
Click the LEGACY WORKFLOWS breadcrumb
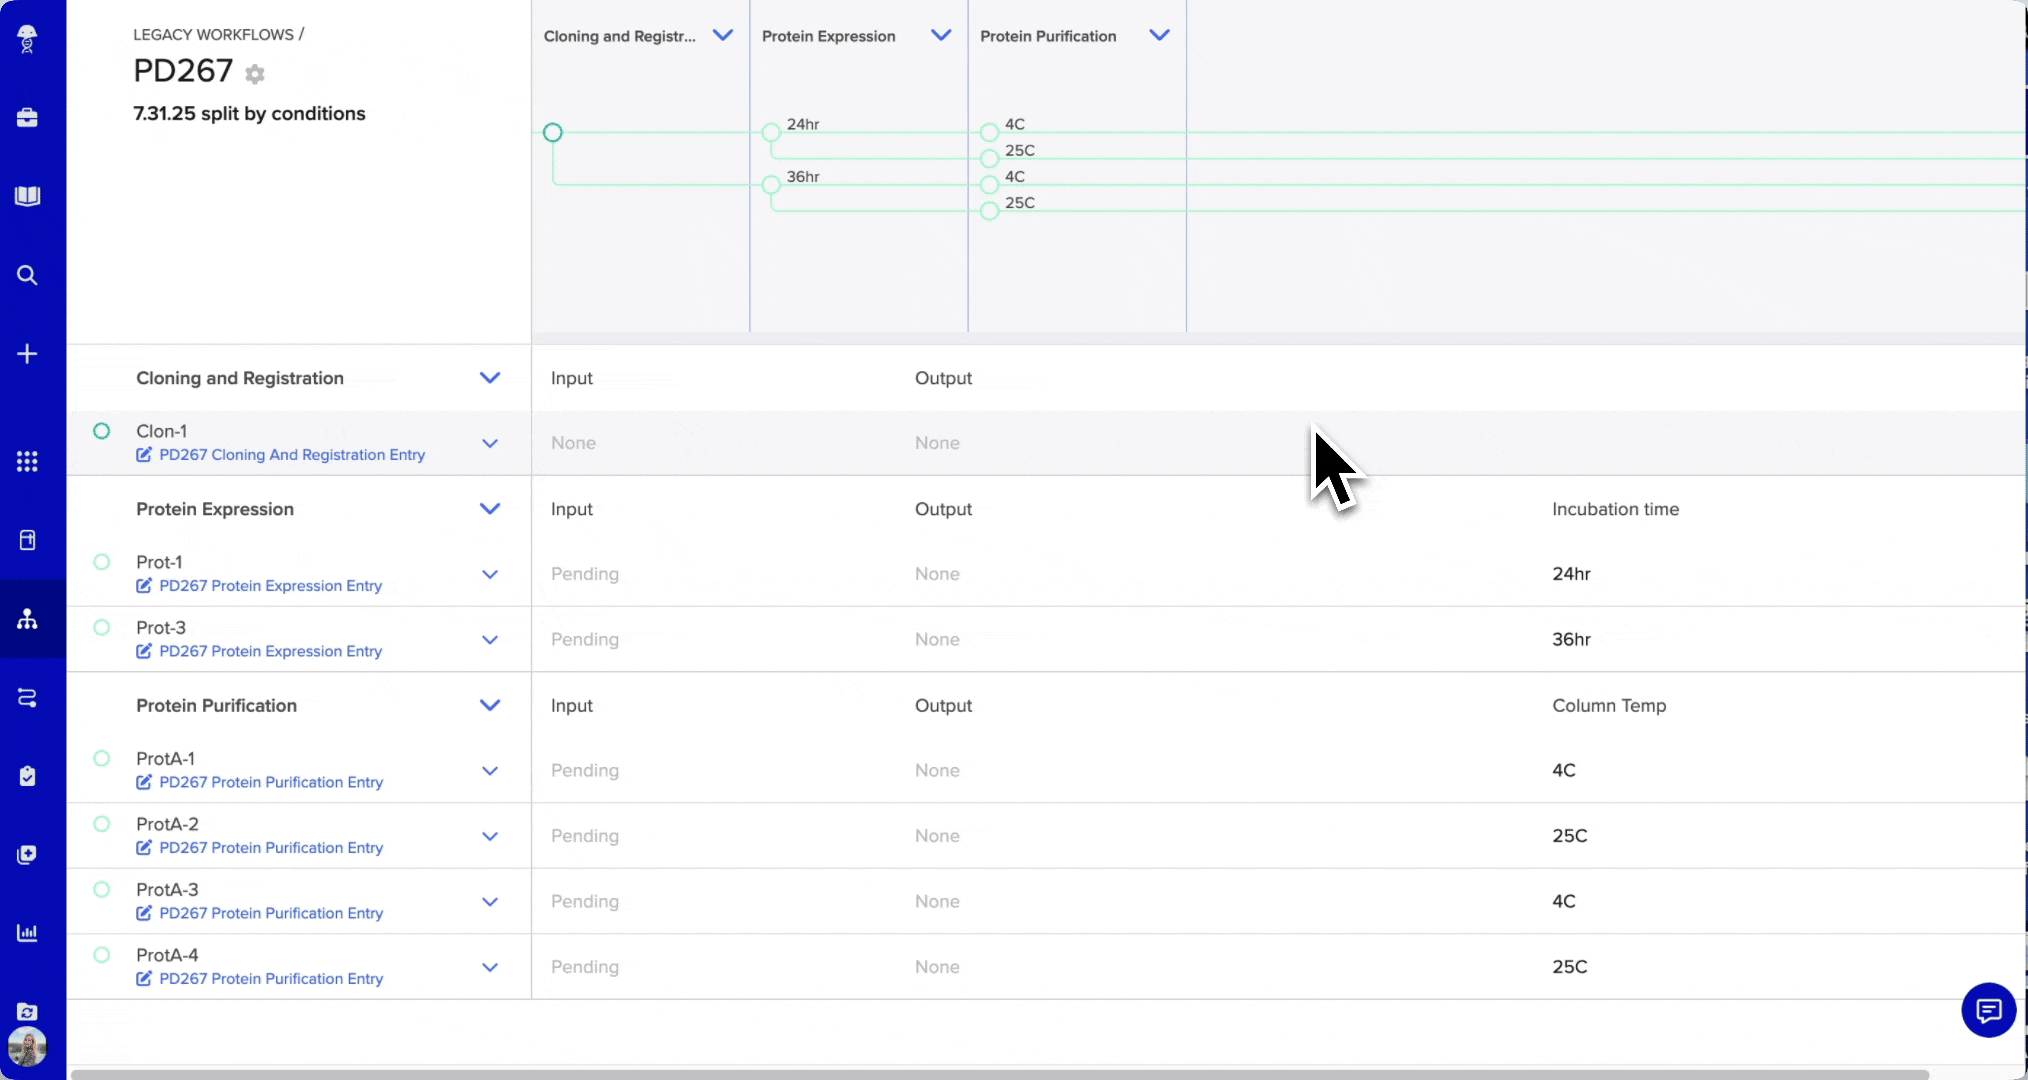click(211, 33)
